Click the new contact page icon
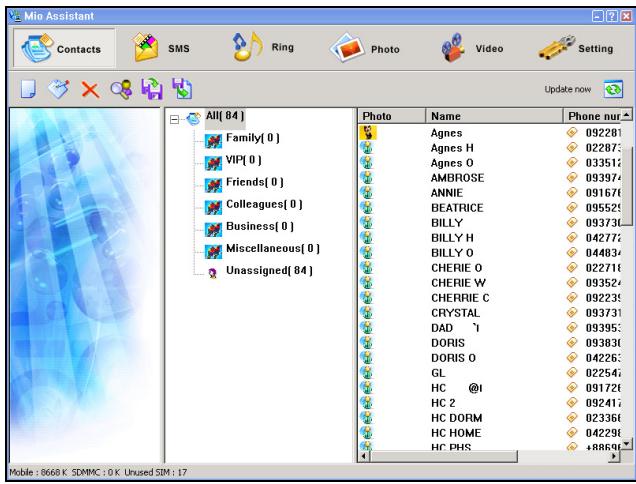The image size is (636, 484). coord(28,89)
